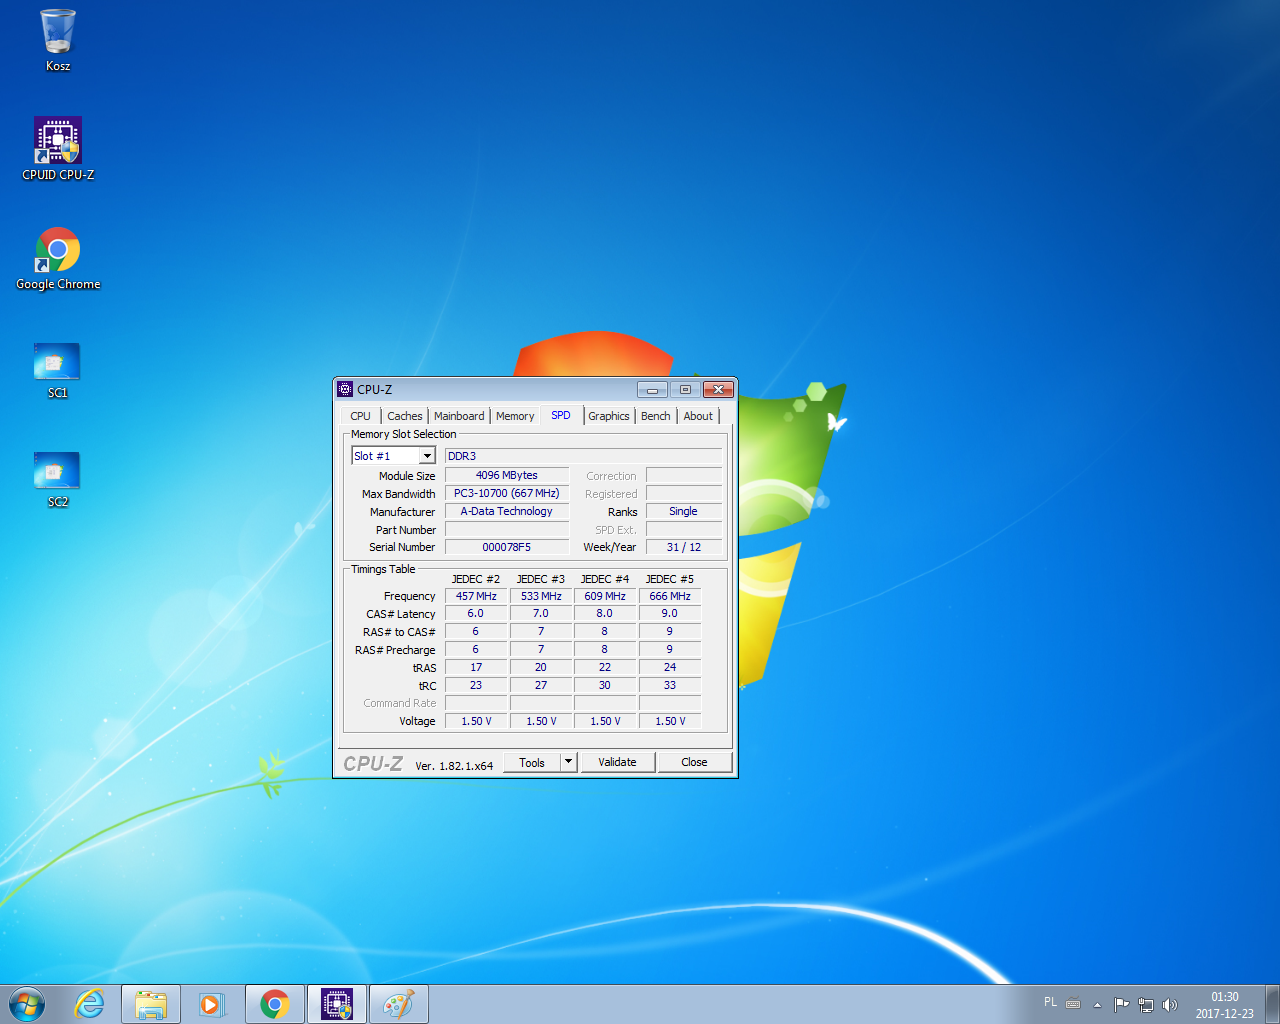Click the Week/Year value 31 / 12
This screenshot has height=1024, width=1280.
pos(684,547)
